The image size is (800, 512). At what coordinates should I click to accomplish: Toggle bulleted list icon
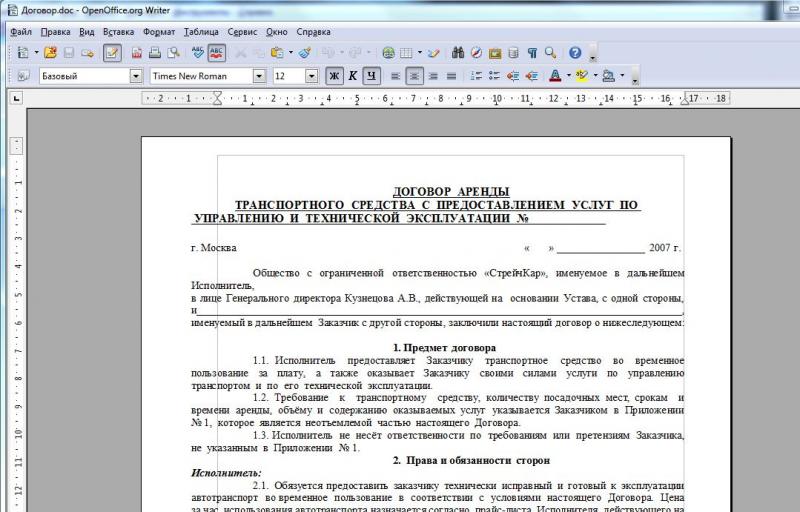pos(494,76)
